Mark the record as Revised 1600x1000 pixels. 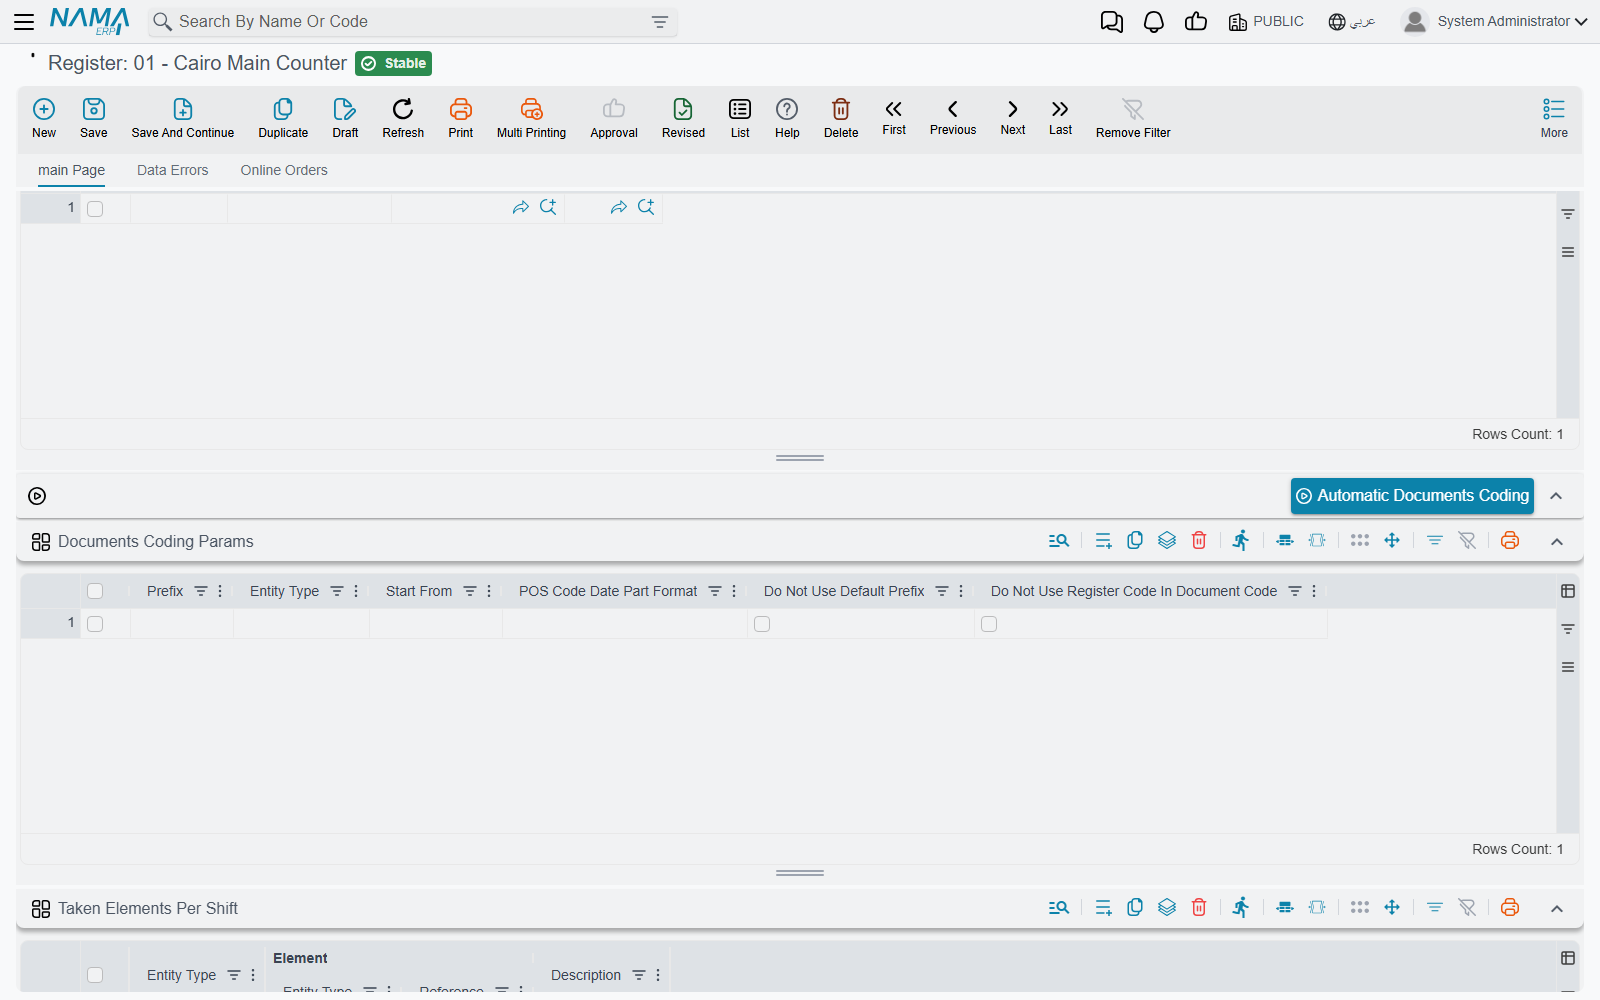(x=683, y=118)
